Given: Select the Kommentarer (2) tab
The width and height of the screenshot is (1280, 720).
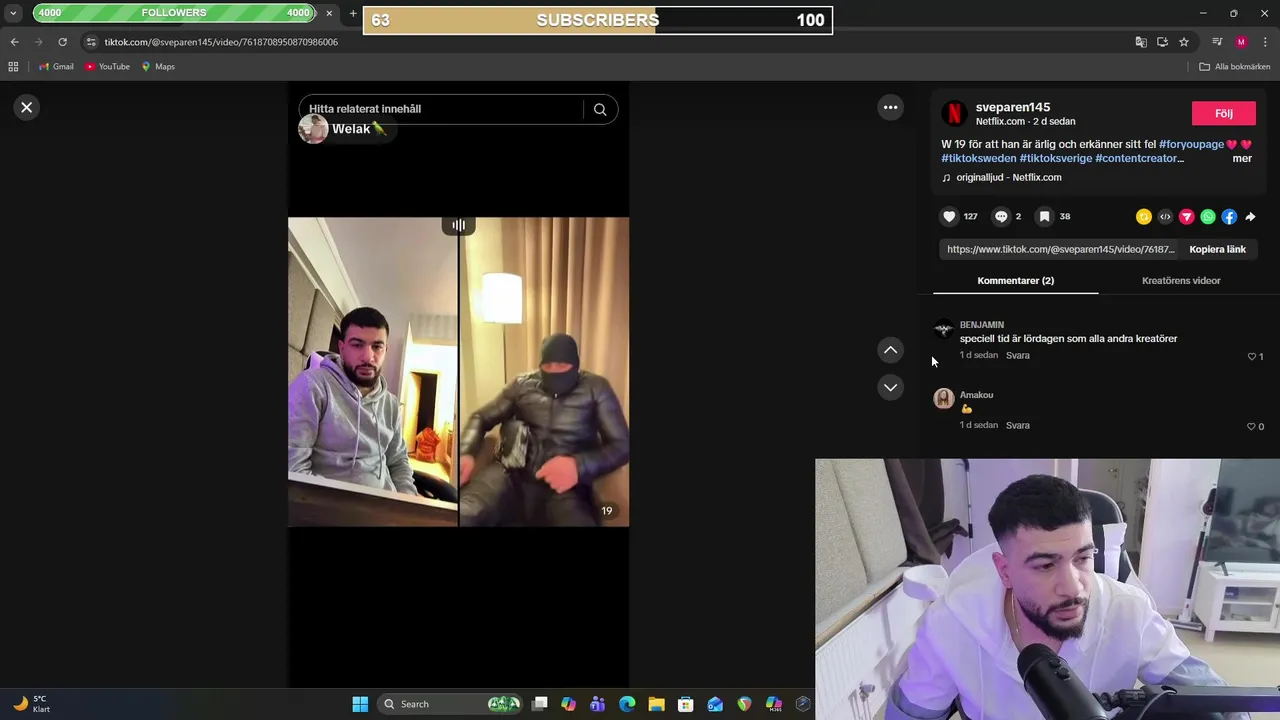Looking at the screenshot, I should point(1015,280).
